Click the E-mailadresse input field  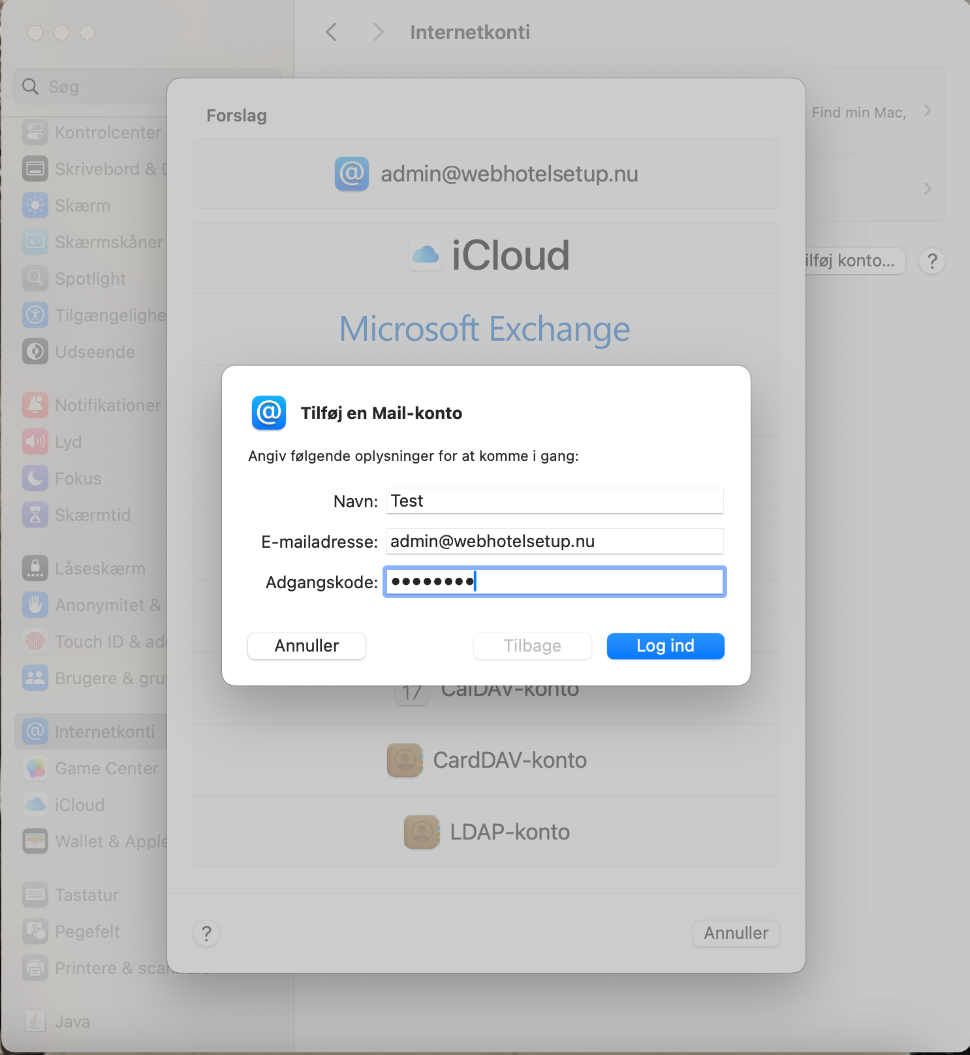(554, 541)
